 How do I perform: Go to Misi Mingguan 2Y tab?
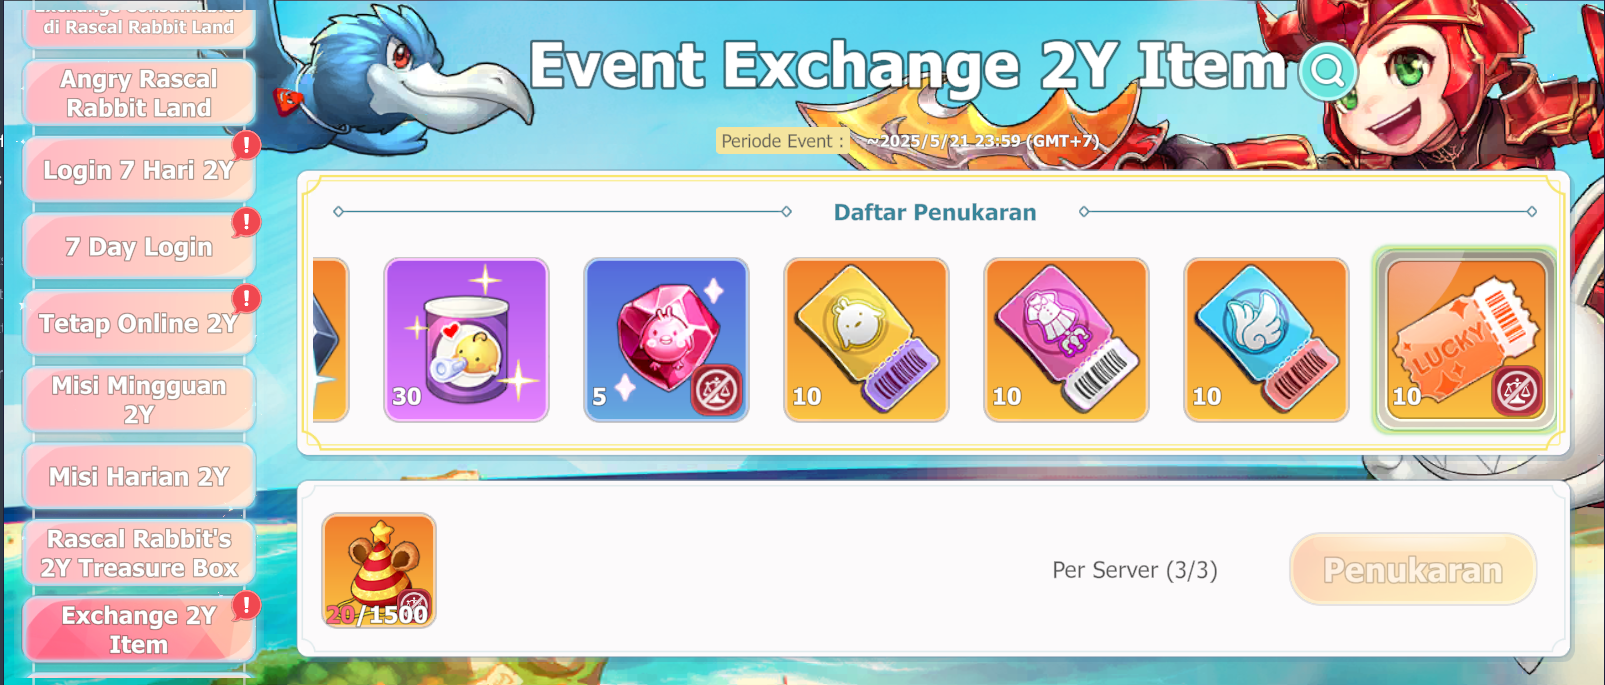coord(139,400)
